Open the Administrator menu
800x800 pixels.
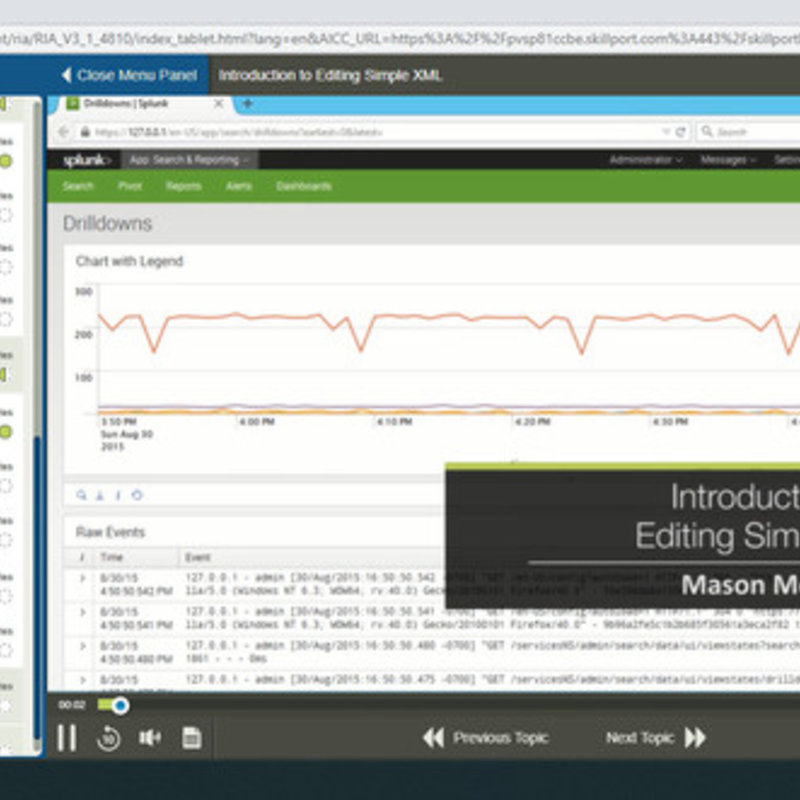[x=646, y=160]
